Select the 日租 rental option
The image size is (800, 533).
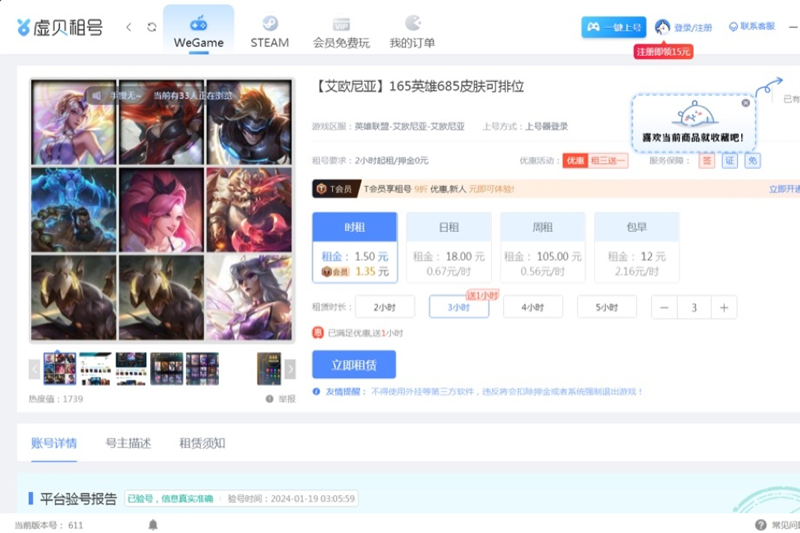point(449,247)
